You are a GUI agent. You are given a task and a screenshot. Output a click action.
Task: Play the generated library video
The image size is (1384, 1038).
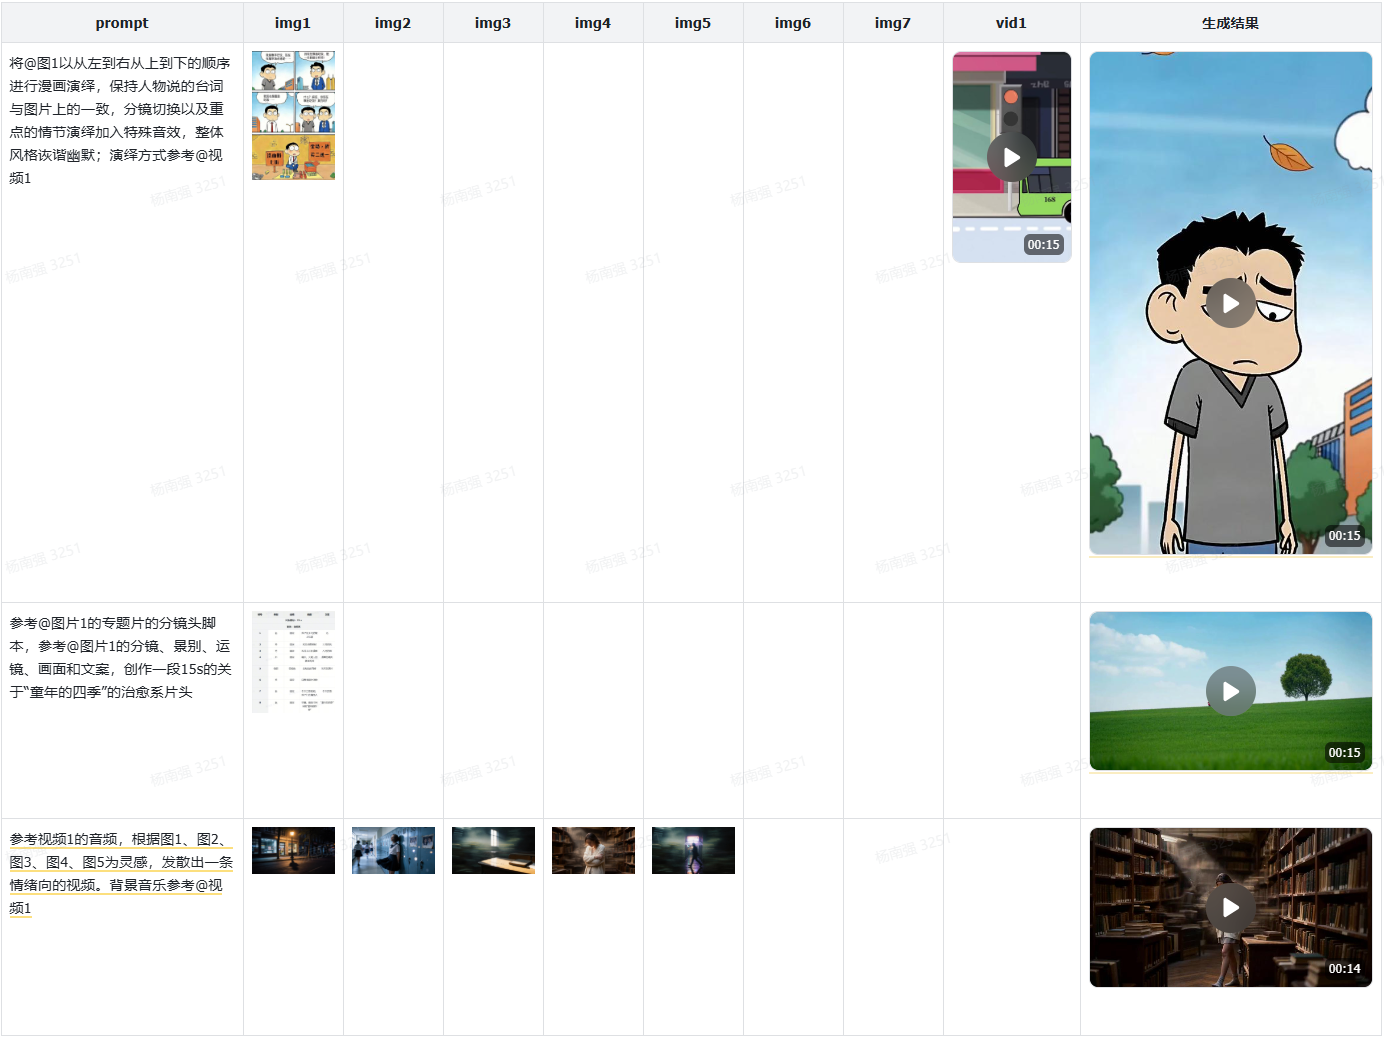click(x=1230, y=907)
